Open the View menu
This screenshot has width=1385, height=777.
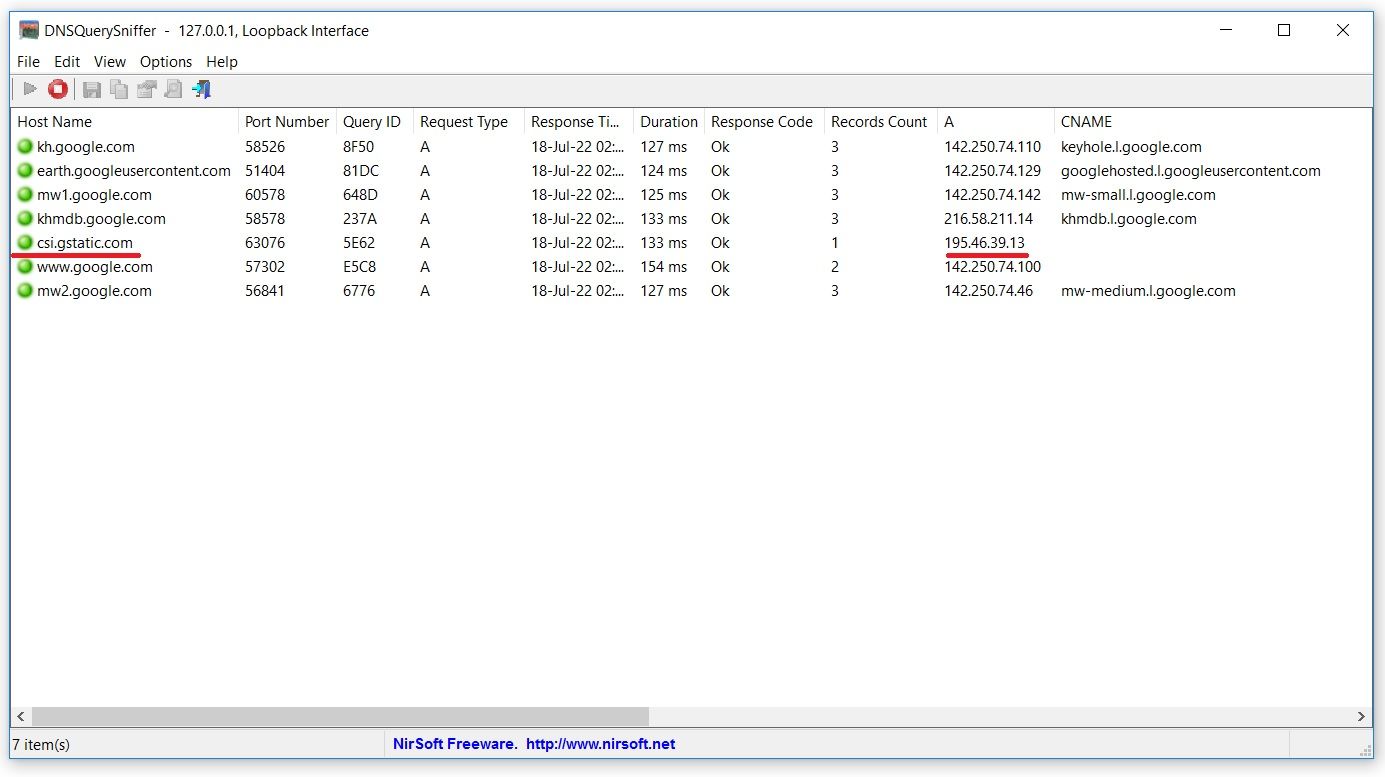110,61
